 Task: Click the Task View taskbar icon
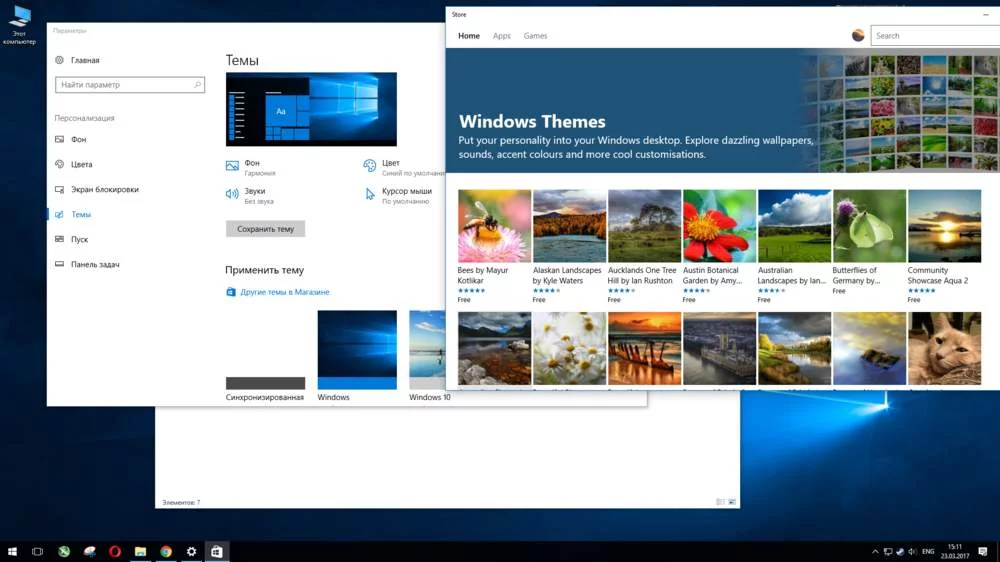point(37,551)
